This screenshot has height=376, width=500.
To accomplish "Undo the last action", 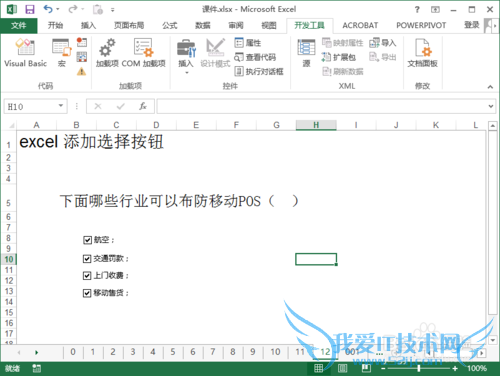I will (x=48, y=9).
